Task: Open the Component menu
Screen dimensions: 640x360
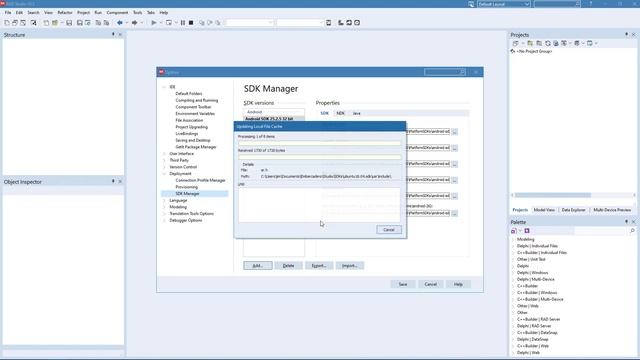Action: click(117, 13)
